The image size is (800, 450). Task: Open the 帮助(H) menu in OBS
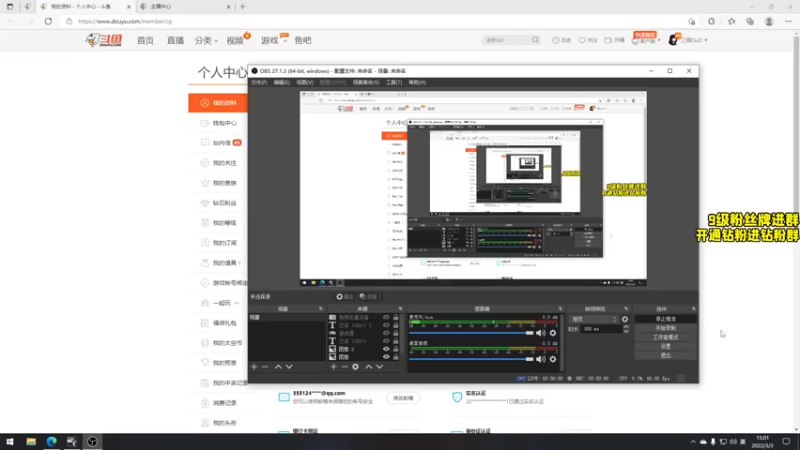[417, 82]
